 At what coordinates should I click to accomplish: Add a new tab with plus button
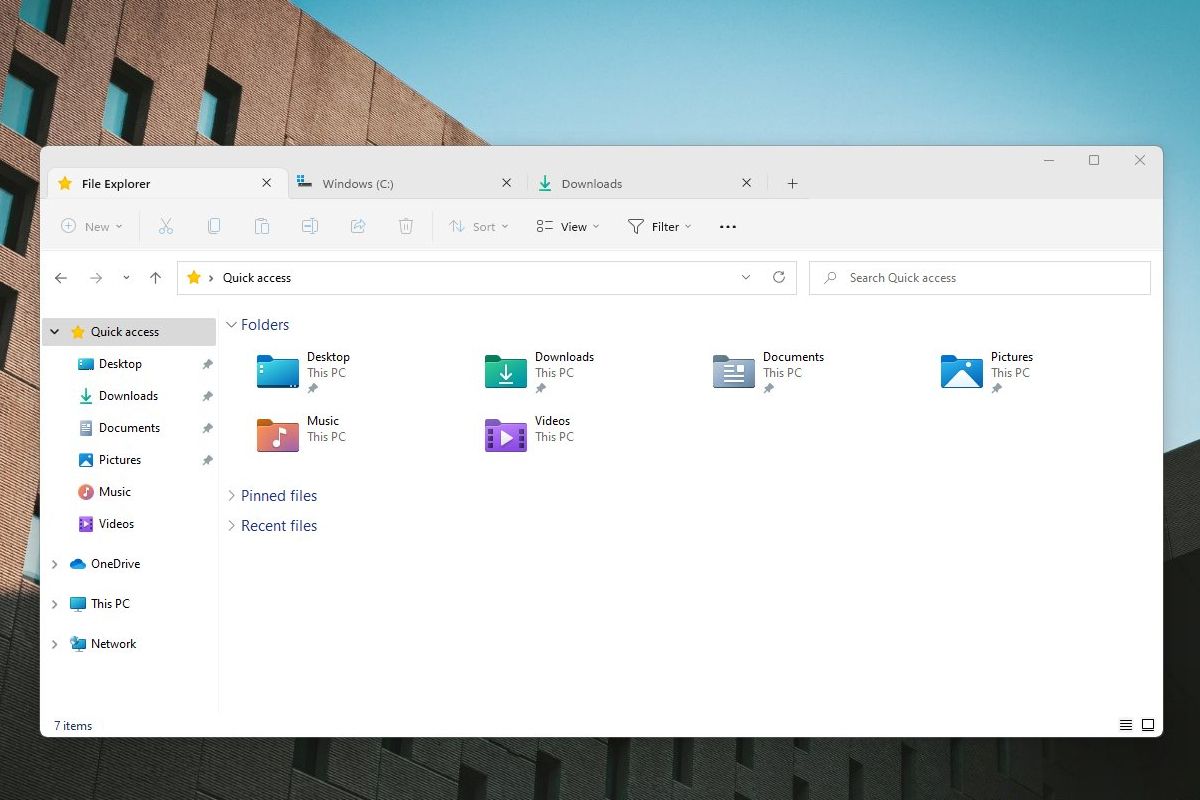pyautogui.click(x=792, y=183)
